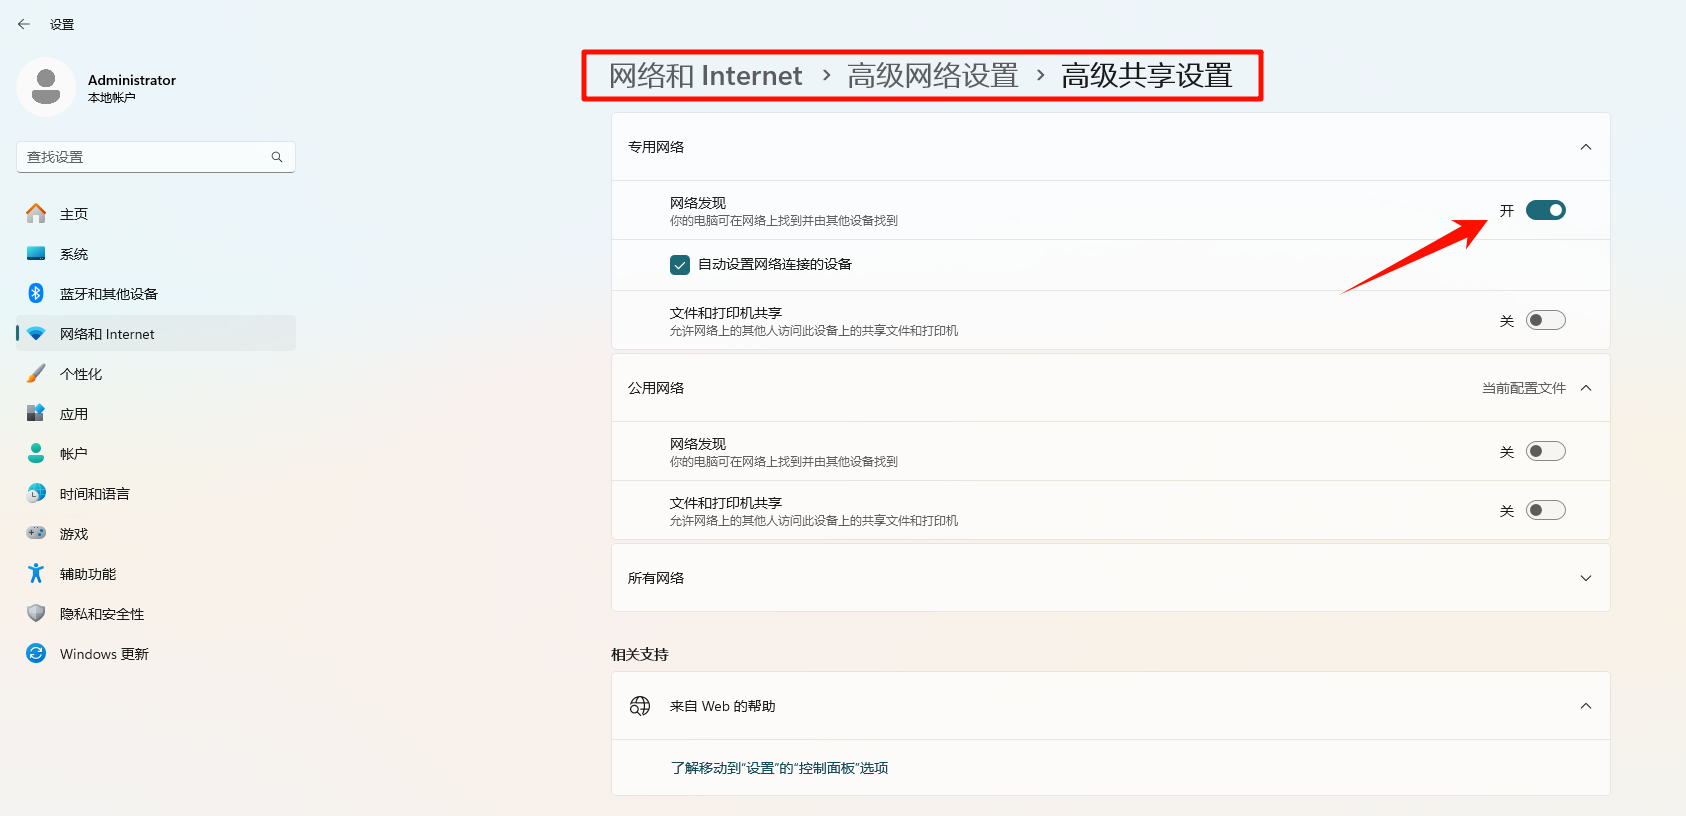1686x816 pixels.
Task: Open 帐户 settings
Action: (156, 453)
